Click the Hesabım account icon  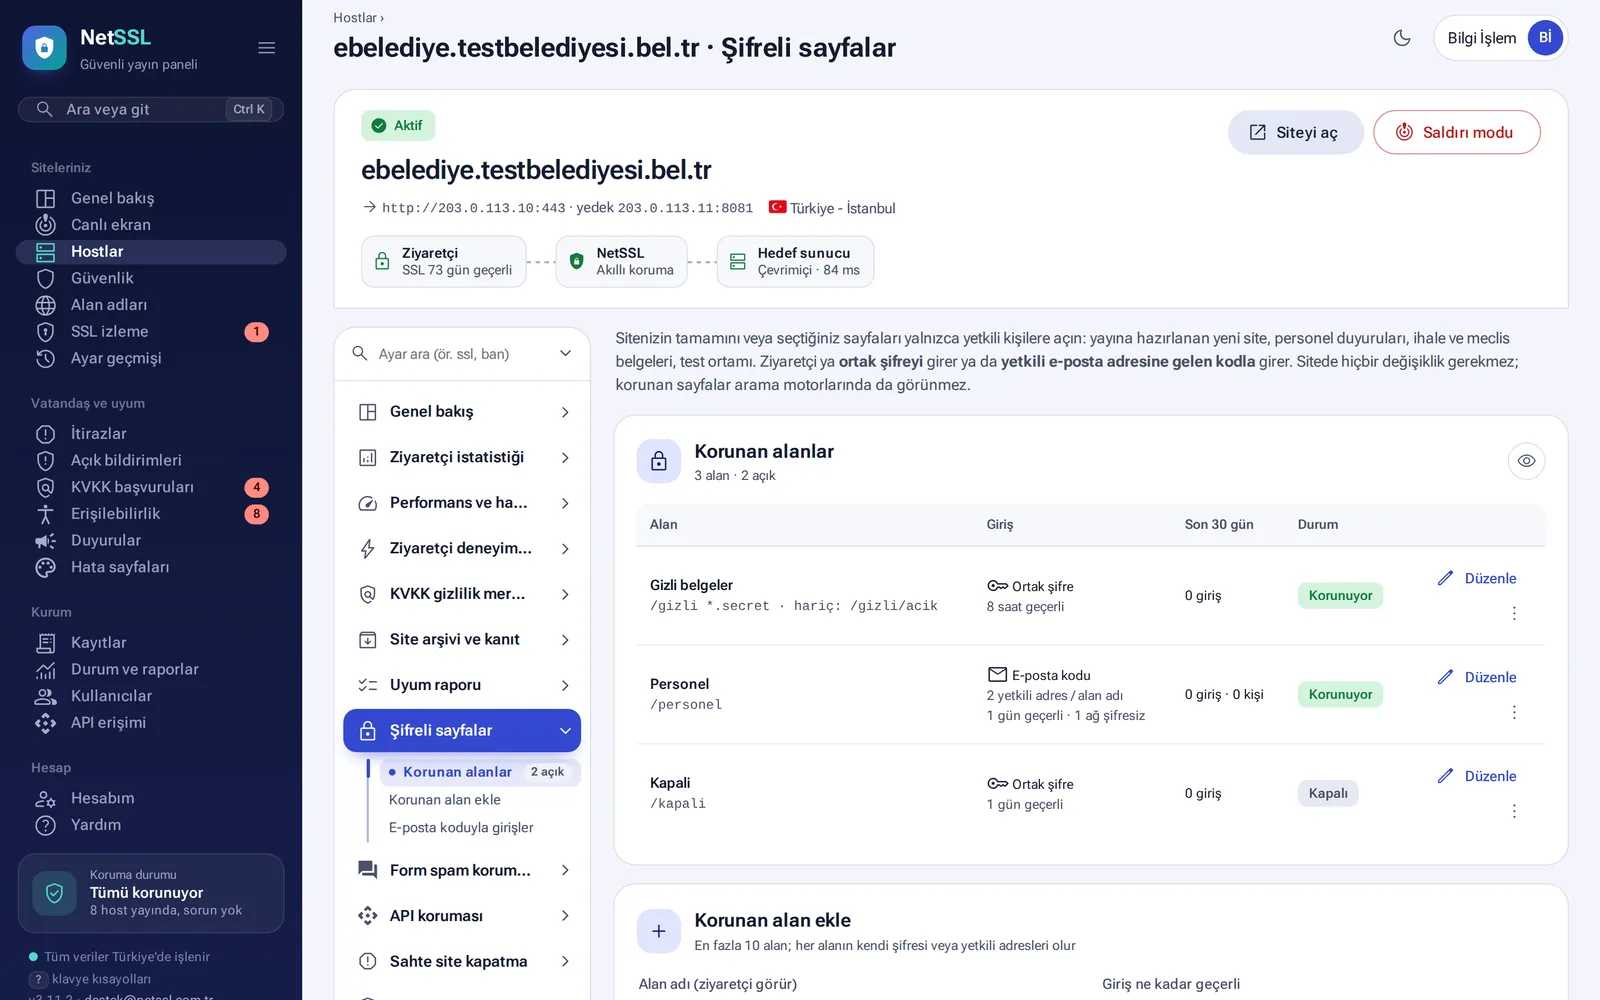click(45, 798)
